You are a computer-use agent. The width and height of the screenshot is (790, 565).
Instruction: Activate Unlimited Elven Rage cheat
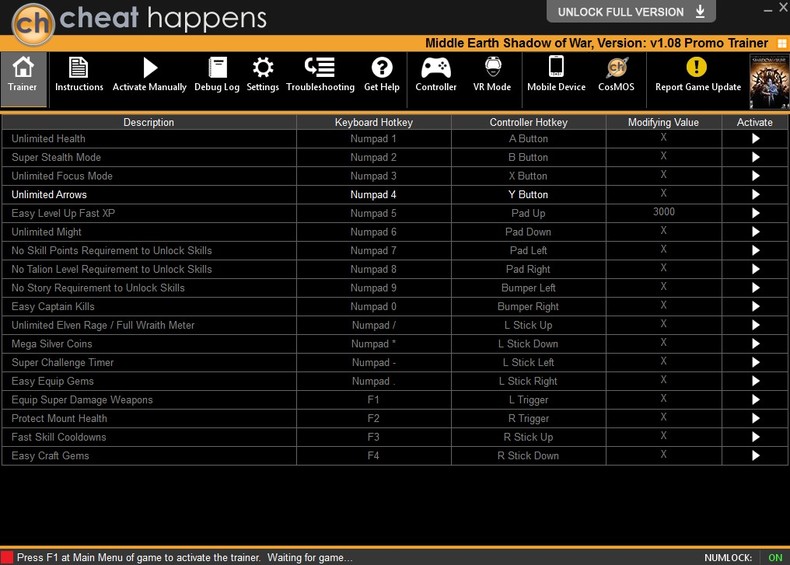[755, 325]
